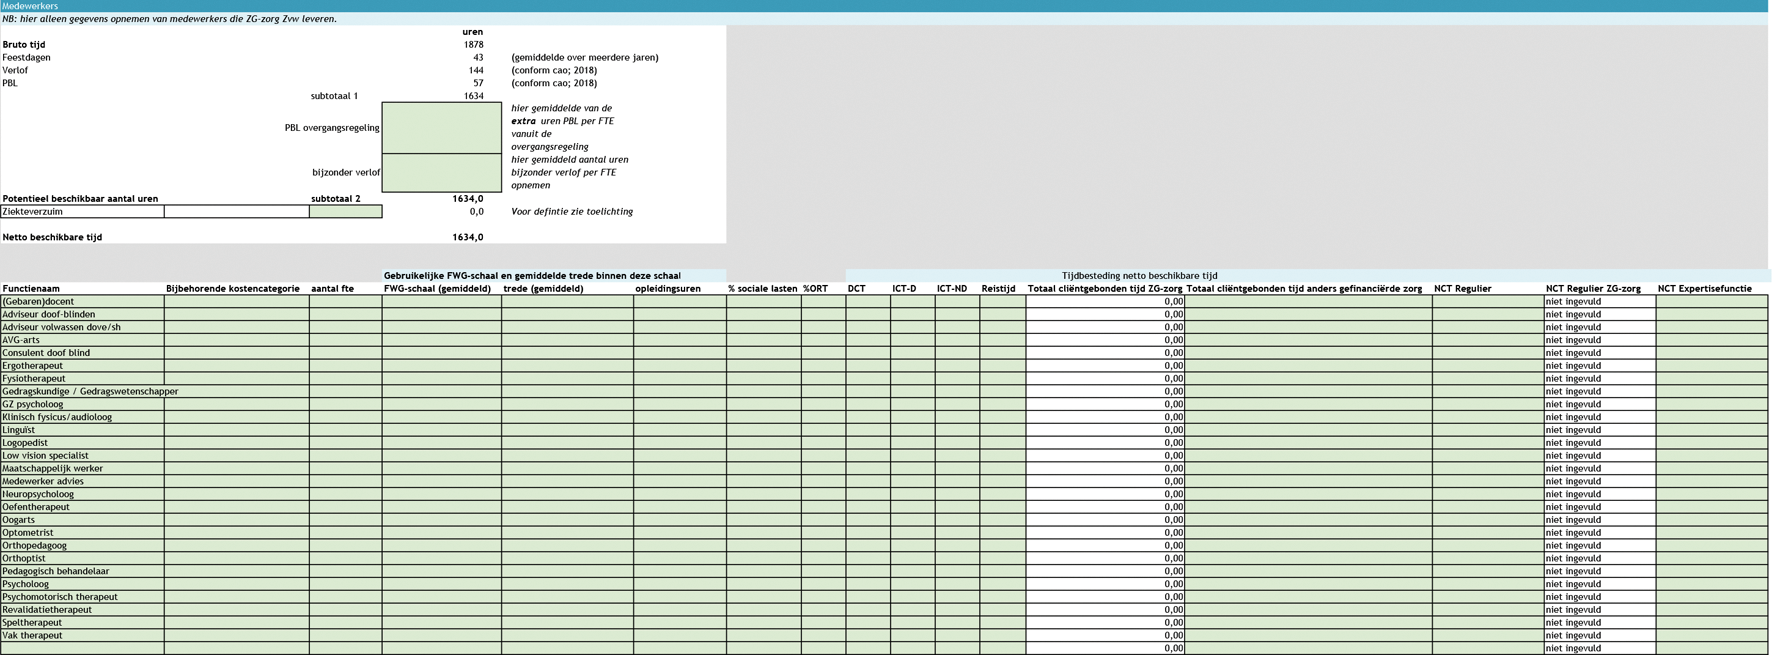Click the Bijbehorende kostencategorie cell for (Gebaren)docent
The width and height of the screenshot is (1772, 655).
[236, 302]
